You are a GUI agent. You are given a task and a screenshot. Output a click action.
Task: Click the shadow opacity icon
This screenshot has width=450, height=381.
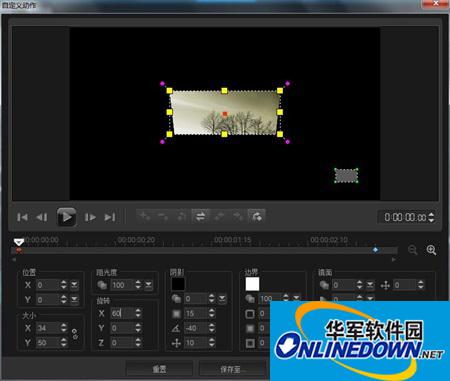click(x=176, y=299)
